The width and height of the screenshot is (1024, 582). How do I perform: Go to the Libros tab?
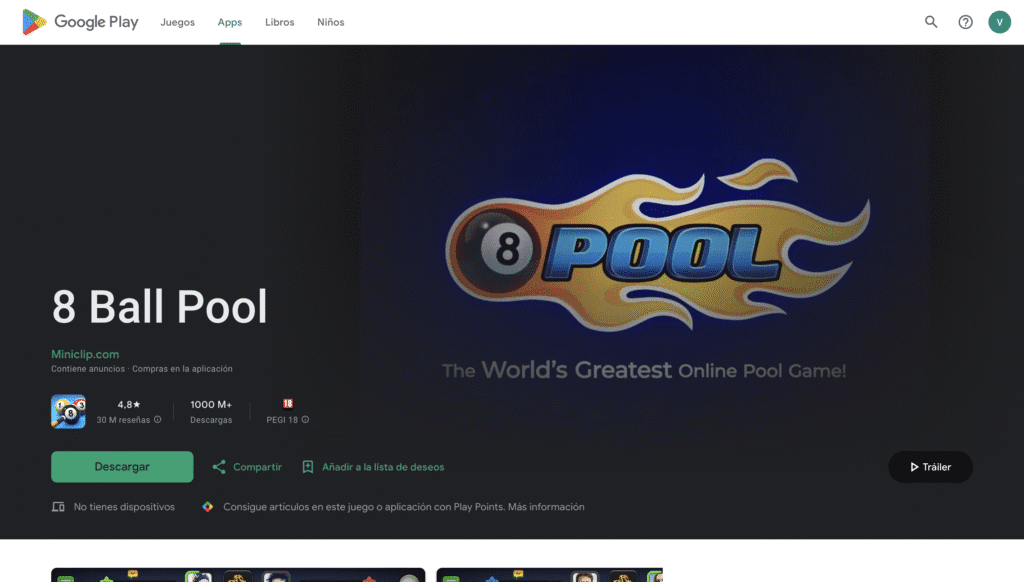tap(280, 22)
